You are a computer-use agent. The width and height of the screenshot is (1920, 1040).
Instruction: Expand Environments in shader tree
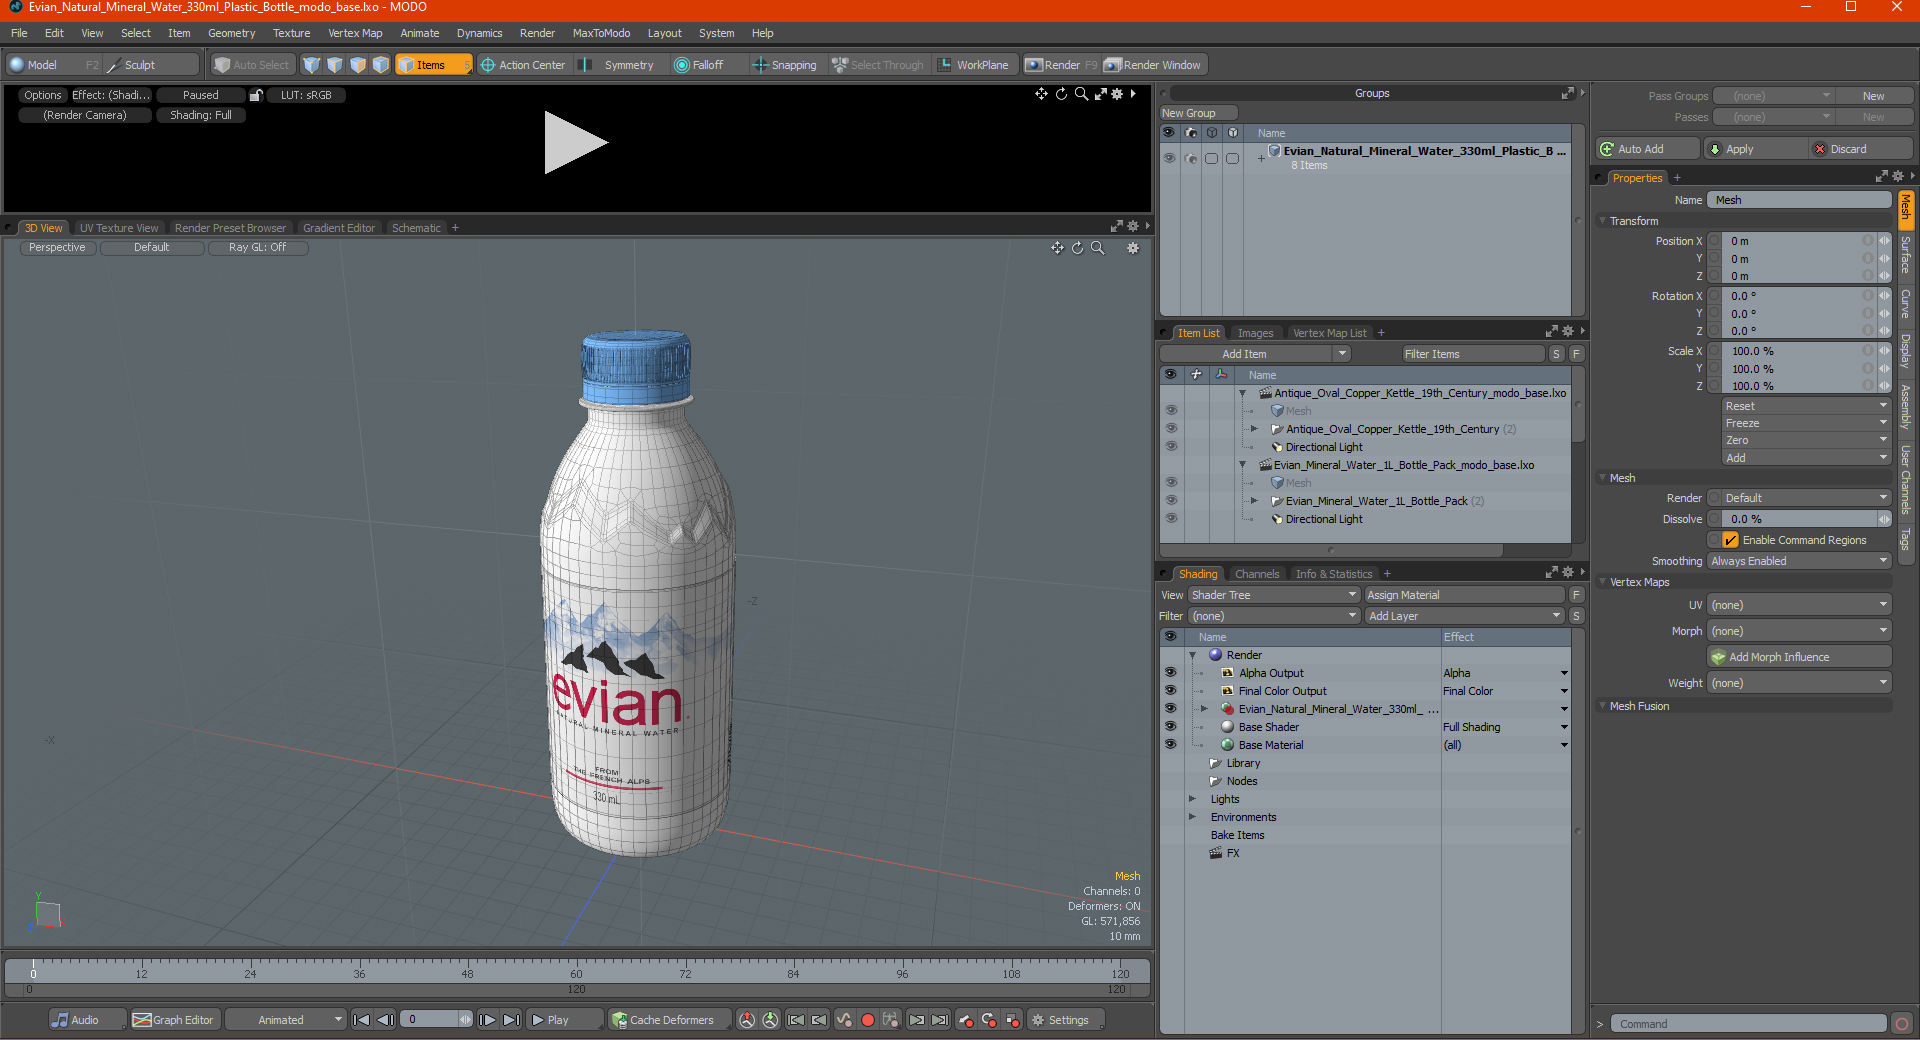(1192, 817)
